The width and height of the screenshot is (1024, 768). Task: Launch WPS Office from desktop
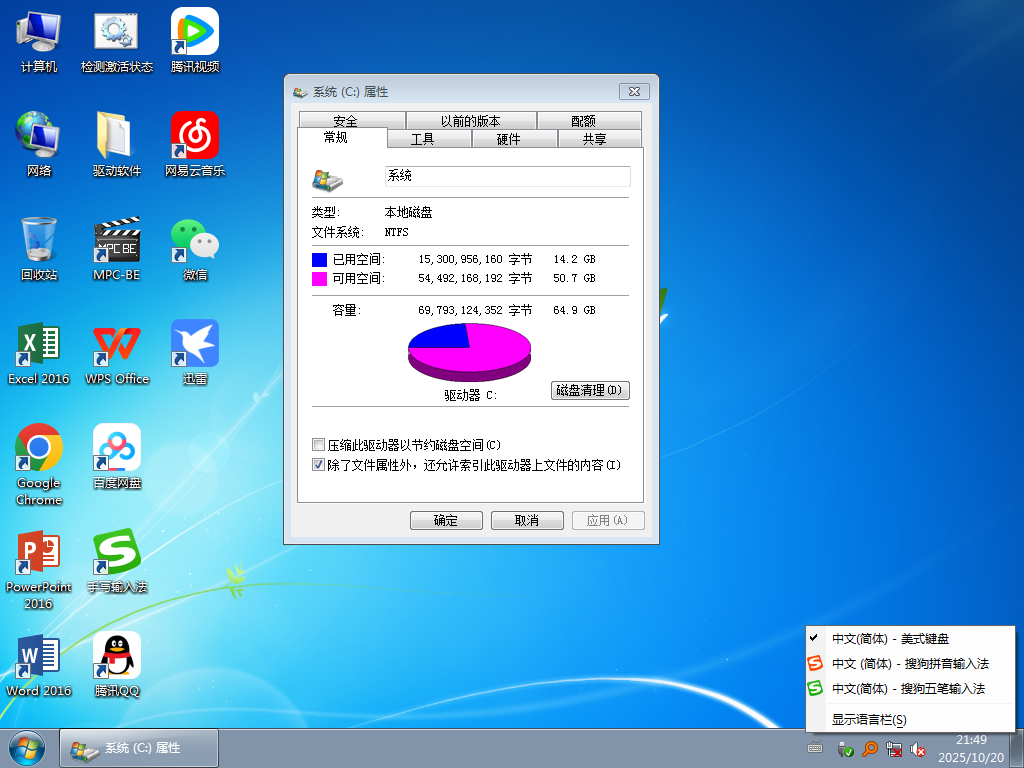point(117,345)
